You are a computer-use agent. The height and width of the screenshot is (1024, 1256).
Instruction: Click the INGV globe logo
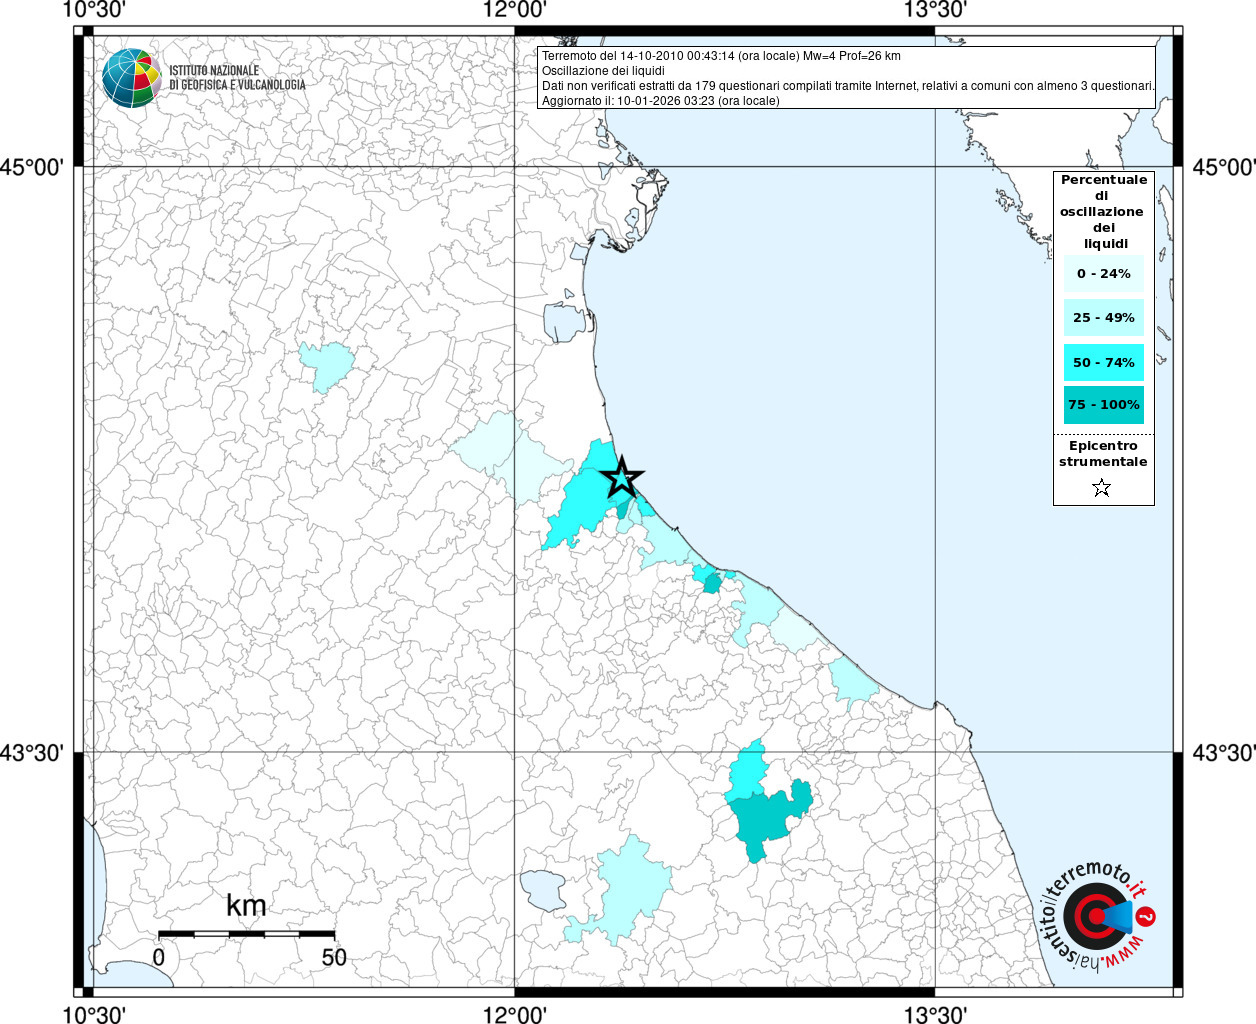click(x=131, y=77)
